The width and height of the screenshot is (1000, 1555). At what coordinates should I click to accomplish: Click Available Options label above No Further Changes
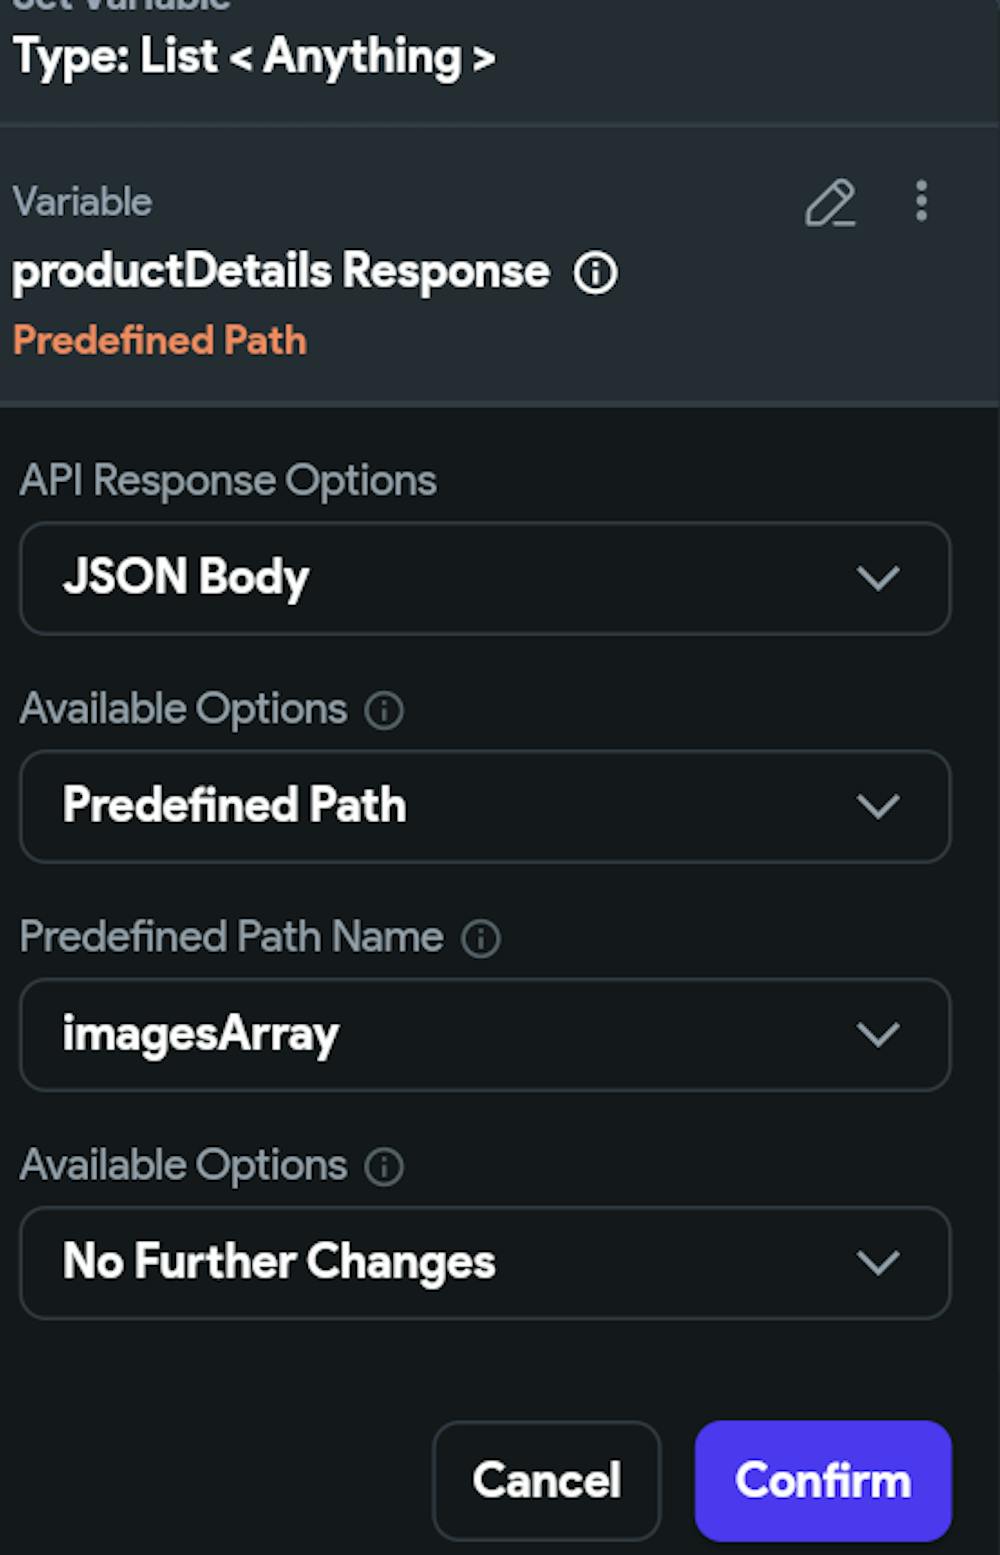[183, 1166]
